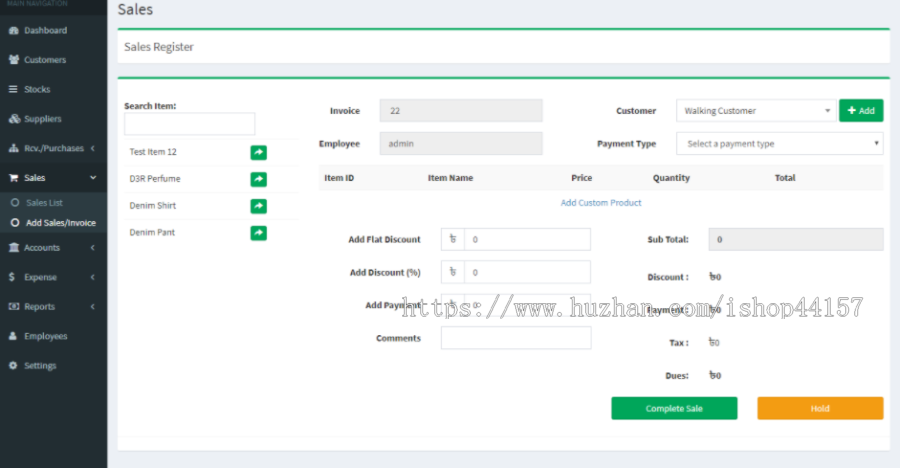
Task: Click the green Add customer button
Action: tap(861, 111)
